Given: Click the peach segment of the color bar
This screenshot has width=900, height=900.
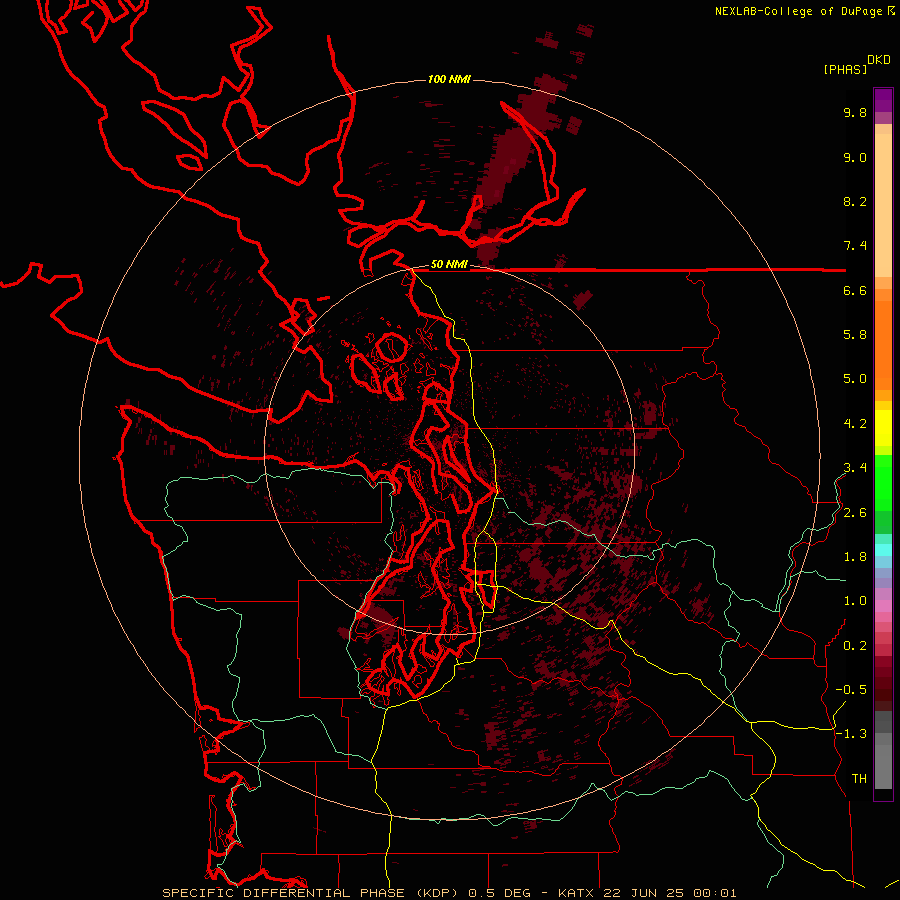Looking at the screenshot, I should 883,204.
